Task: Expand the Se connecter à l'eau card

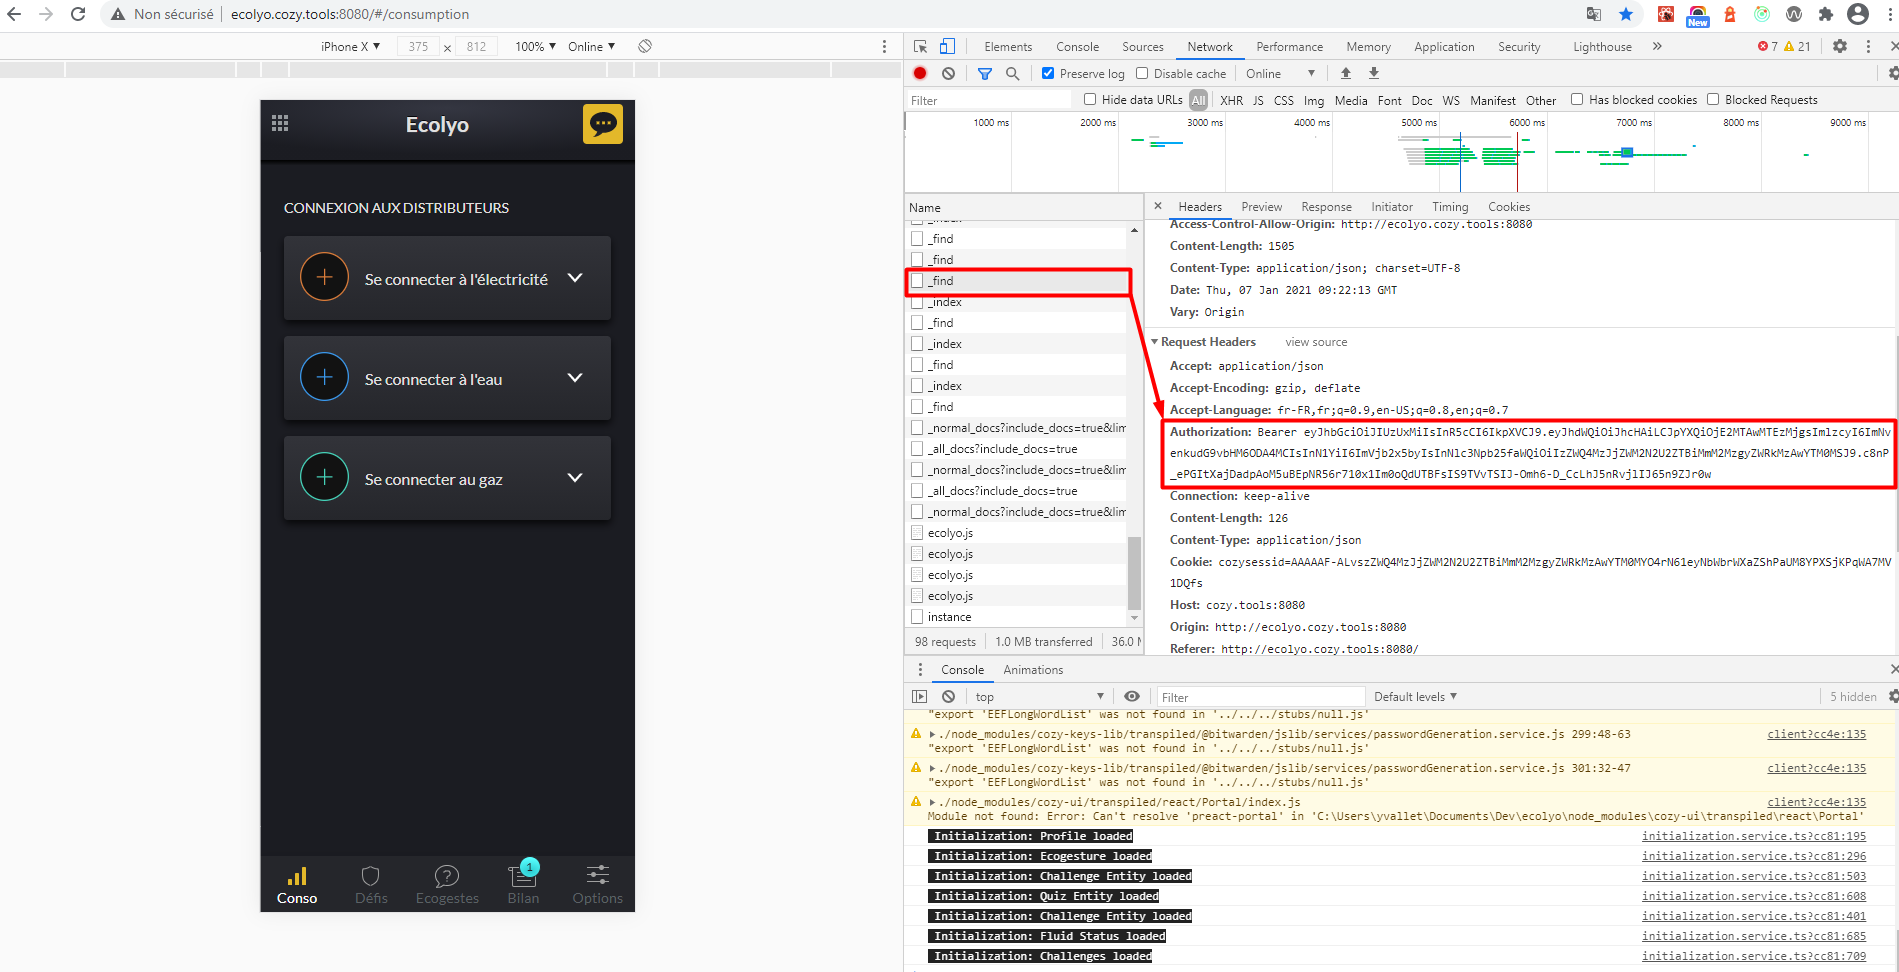Action: (575, 378)
